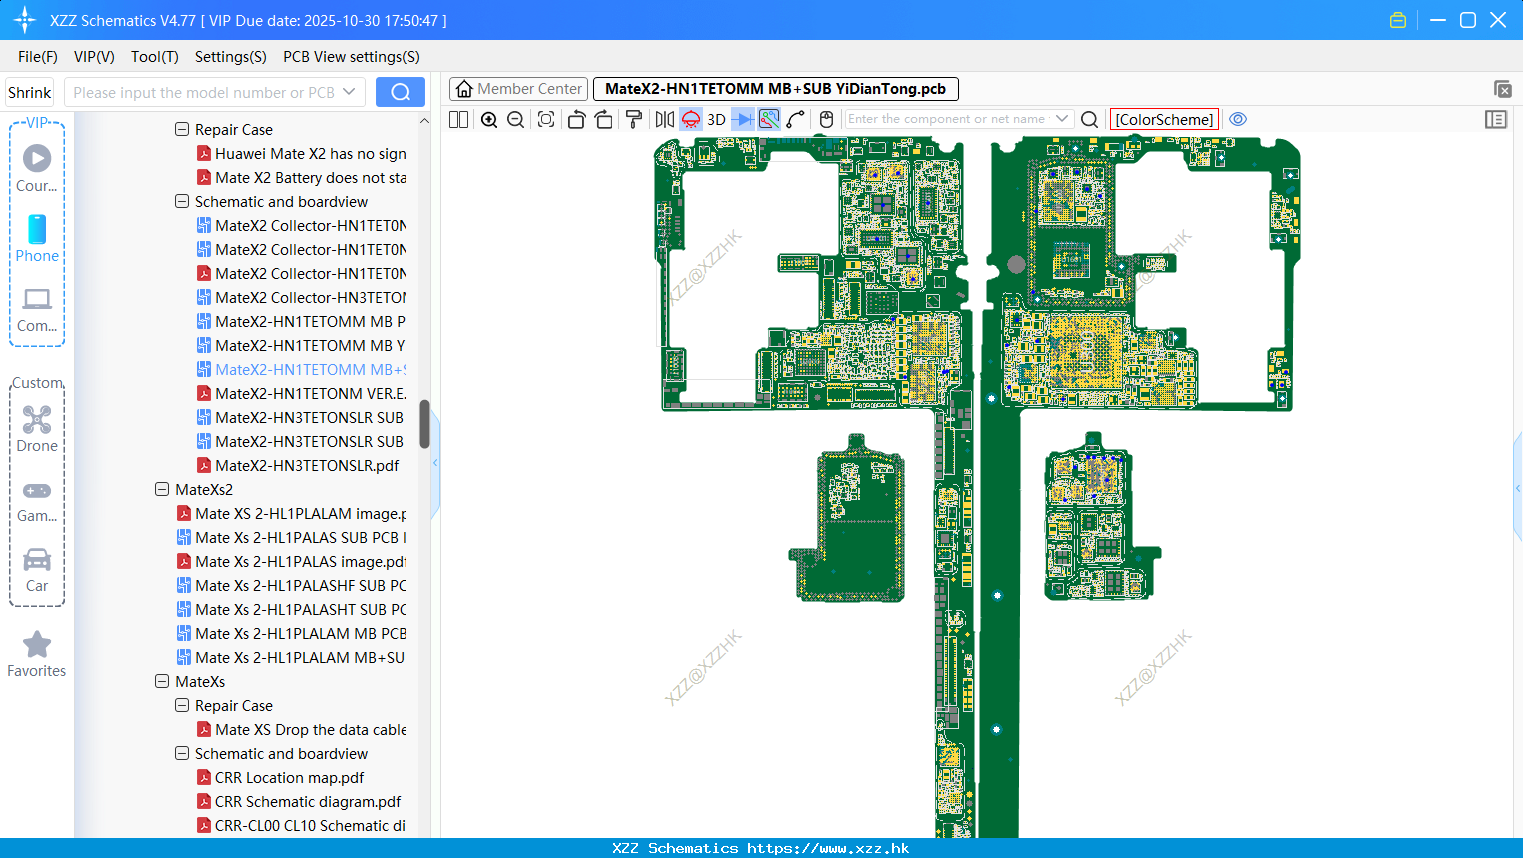Toggle the right side panel icon

point(1496,119)
